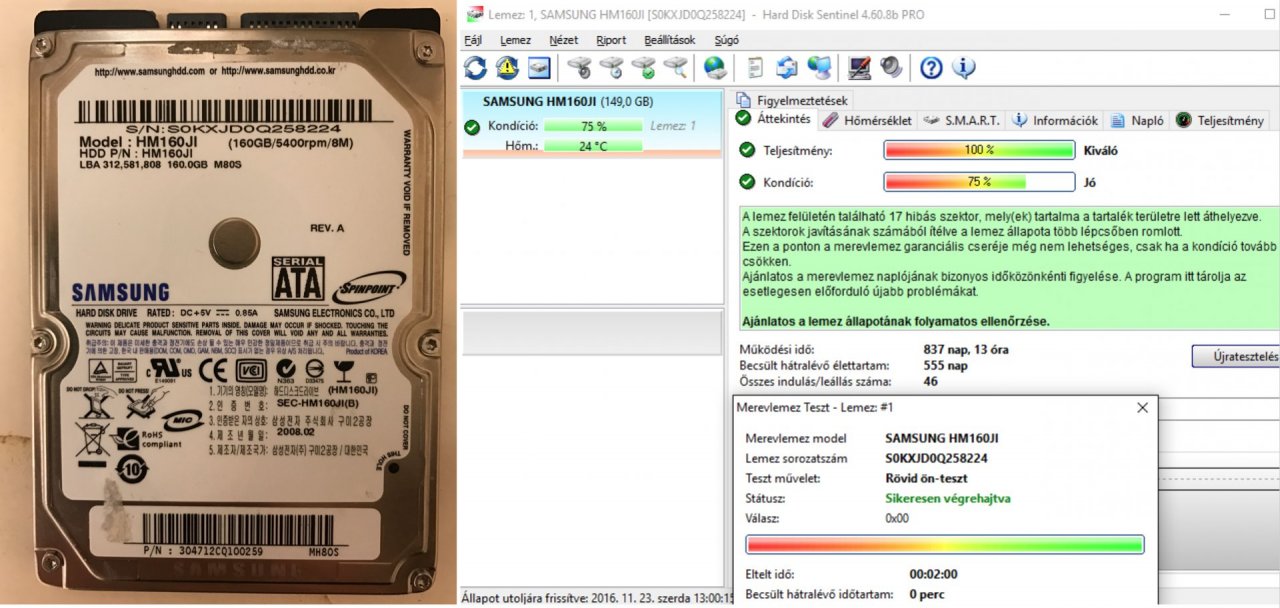The height and width of the screenshot is (608, 1280).
Task: Open the configuration monitor with pen icon
Action: coord(858,68)
